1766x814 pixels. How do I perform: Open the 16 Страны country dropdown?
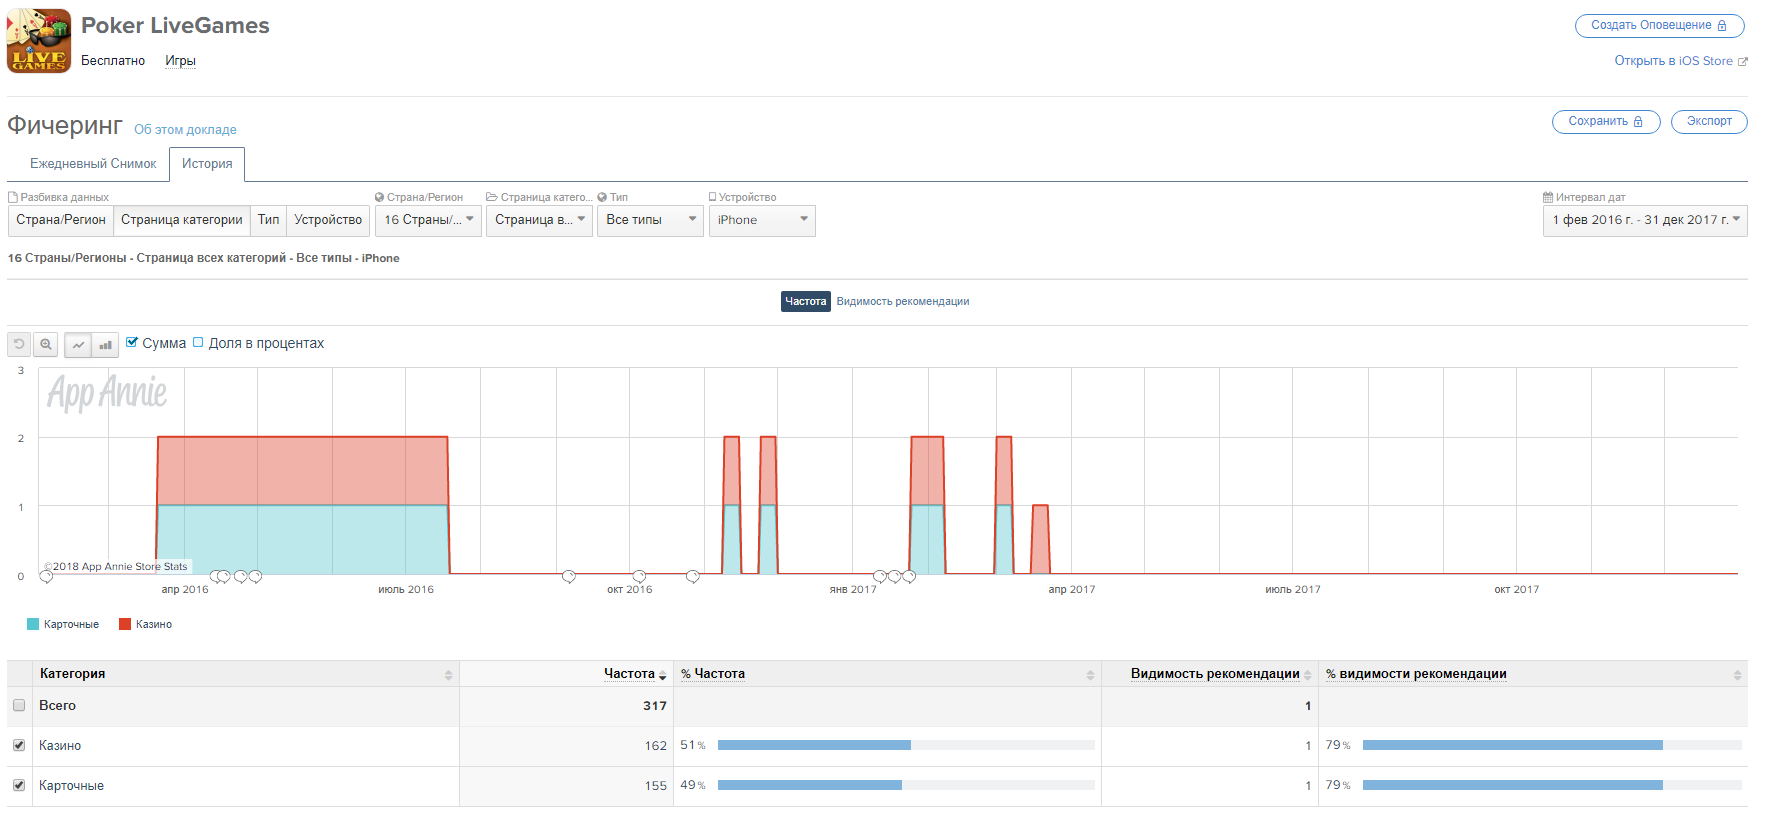(x=428, y=220)
